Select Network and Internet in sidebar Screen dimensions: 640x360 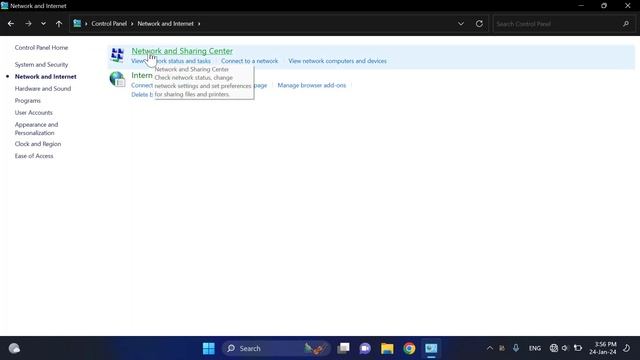coord(45,76)
